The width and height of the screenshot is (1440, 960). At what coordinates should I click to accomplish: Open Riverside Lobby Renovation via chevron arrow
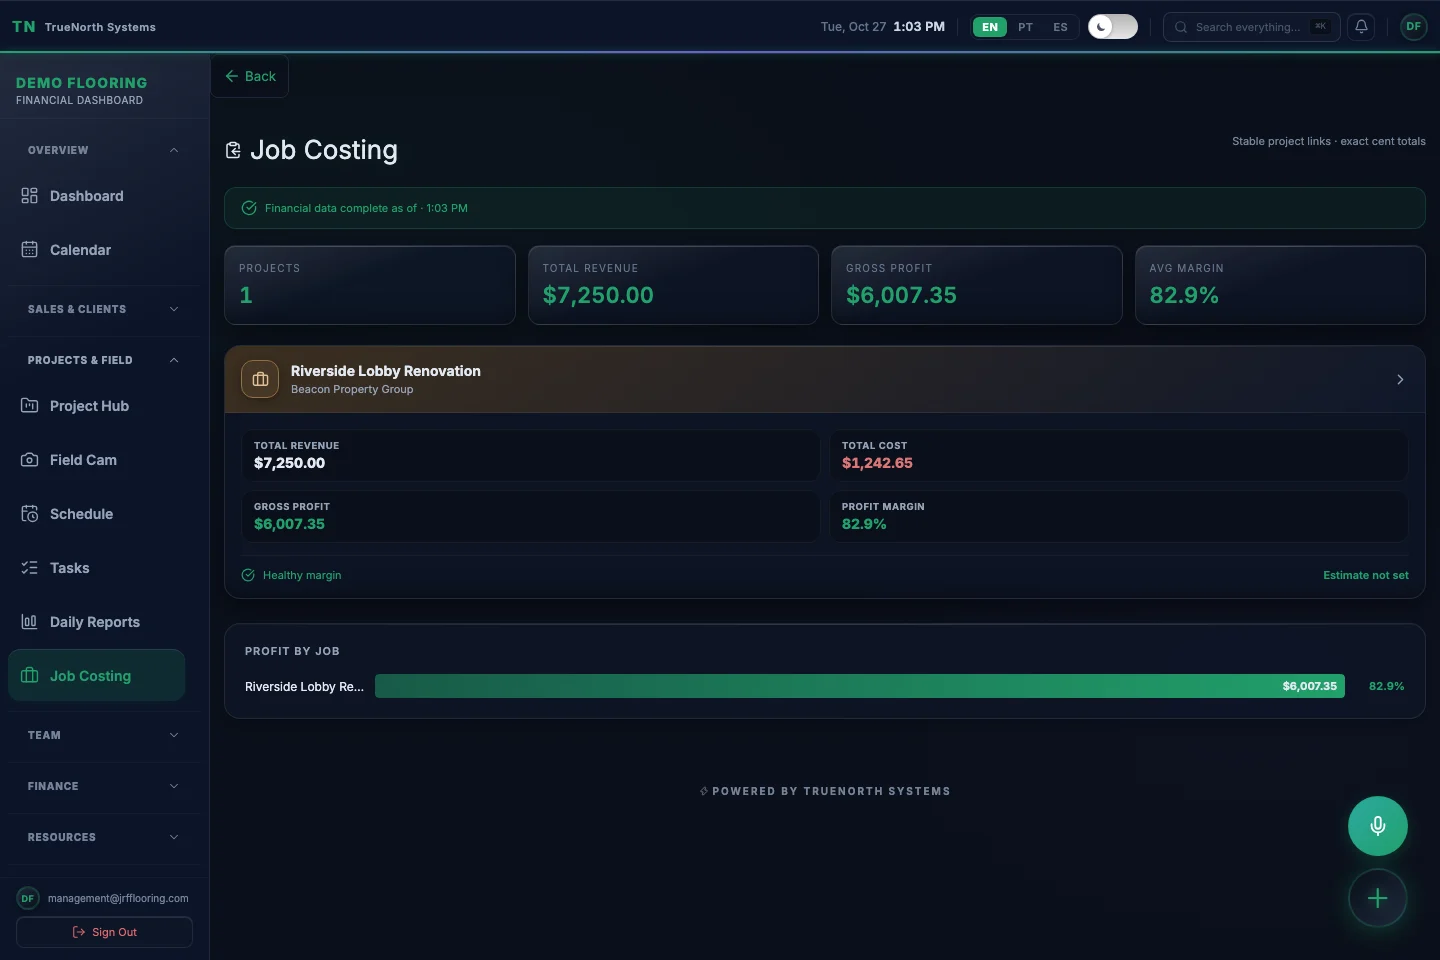[1400, 379]
